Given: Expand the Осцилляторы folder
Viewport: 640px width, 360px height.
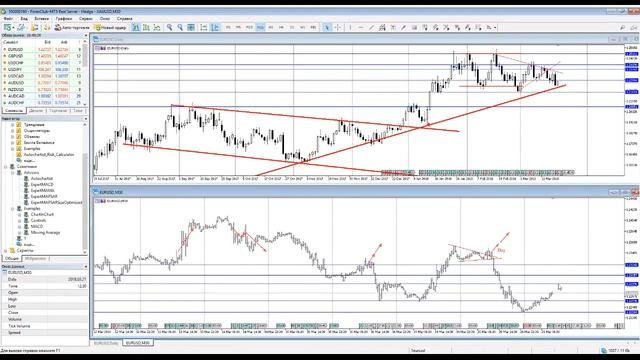Looking at the screenshot, I should [x=13, y=131].
